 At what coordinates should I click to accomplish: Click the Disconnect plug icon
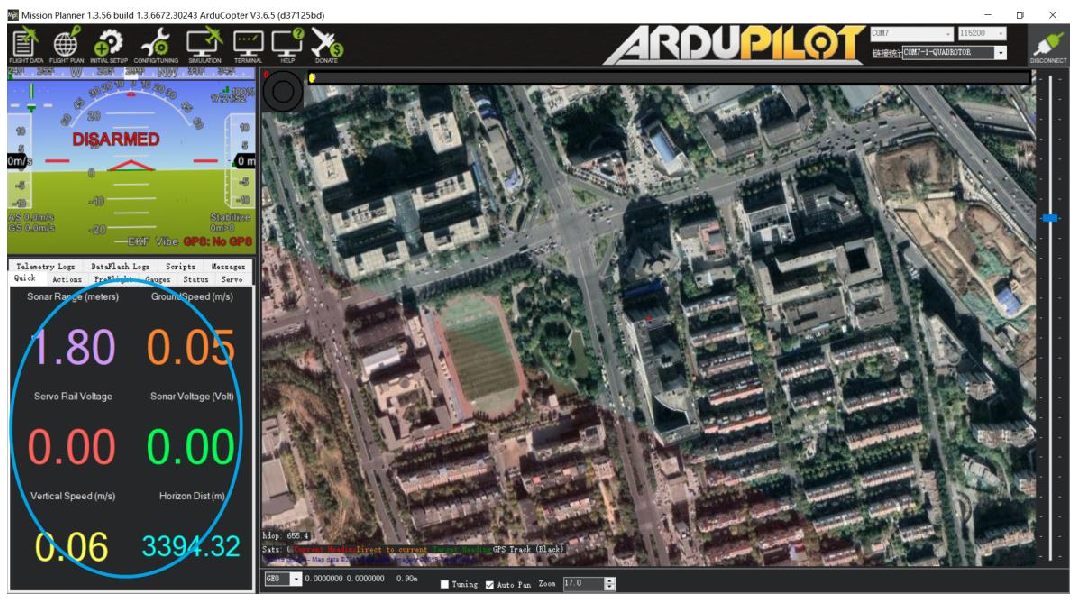[1048, 47]
